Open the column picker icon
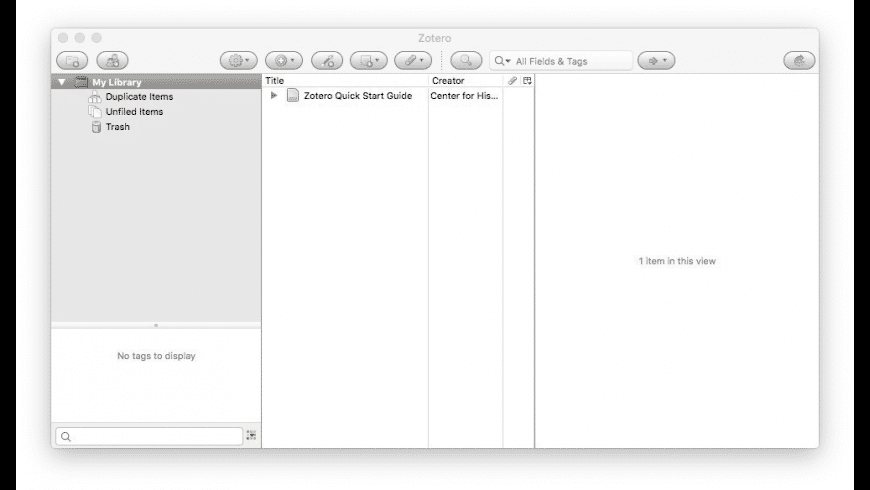Viewport: 870px width, 490px height. click(x=527, y=80)
